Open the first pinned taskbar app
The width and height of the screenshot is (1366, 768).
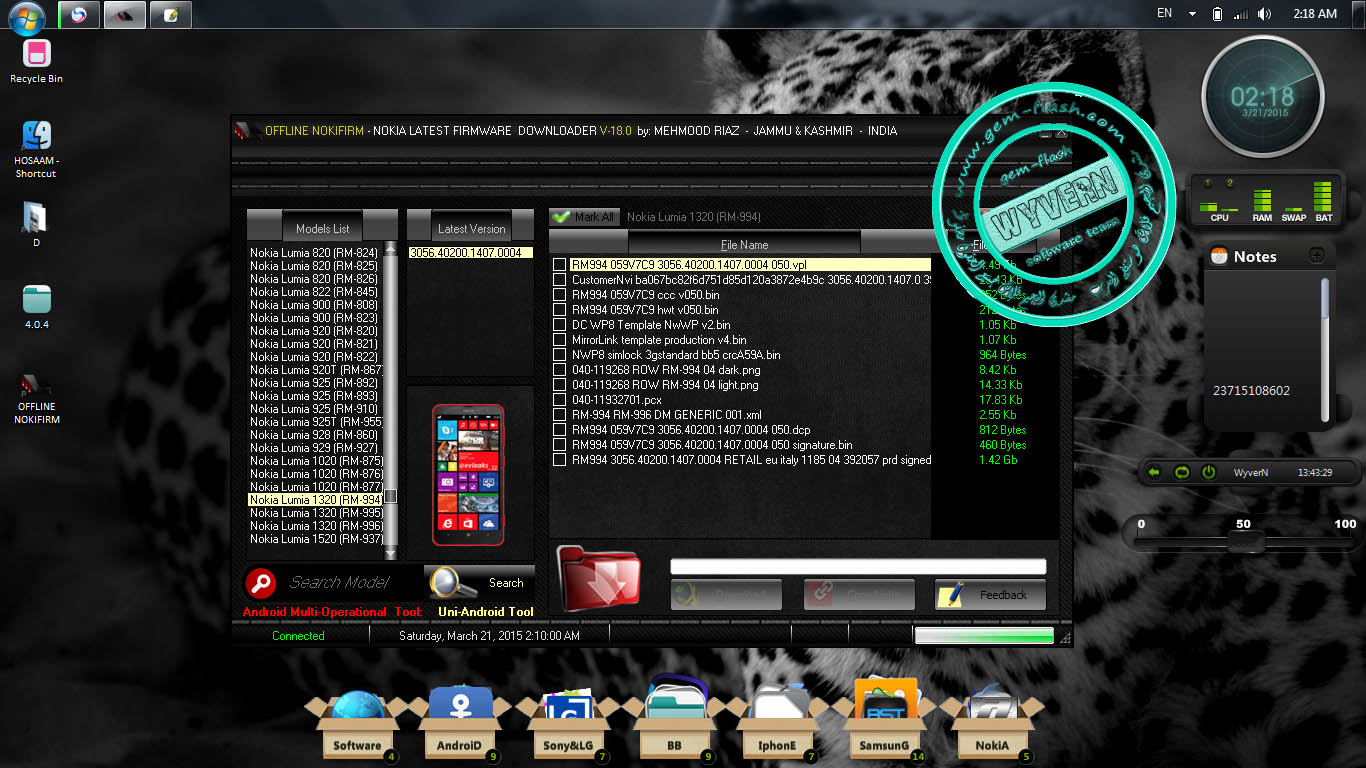(x=80, y=14)
